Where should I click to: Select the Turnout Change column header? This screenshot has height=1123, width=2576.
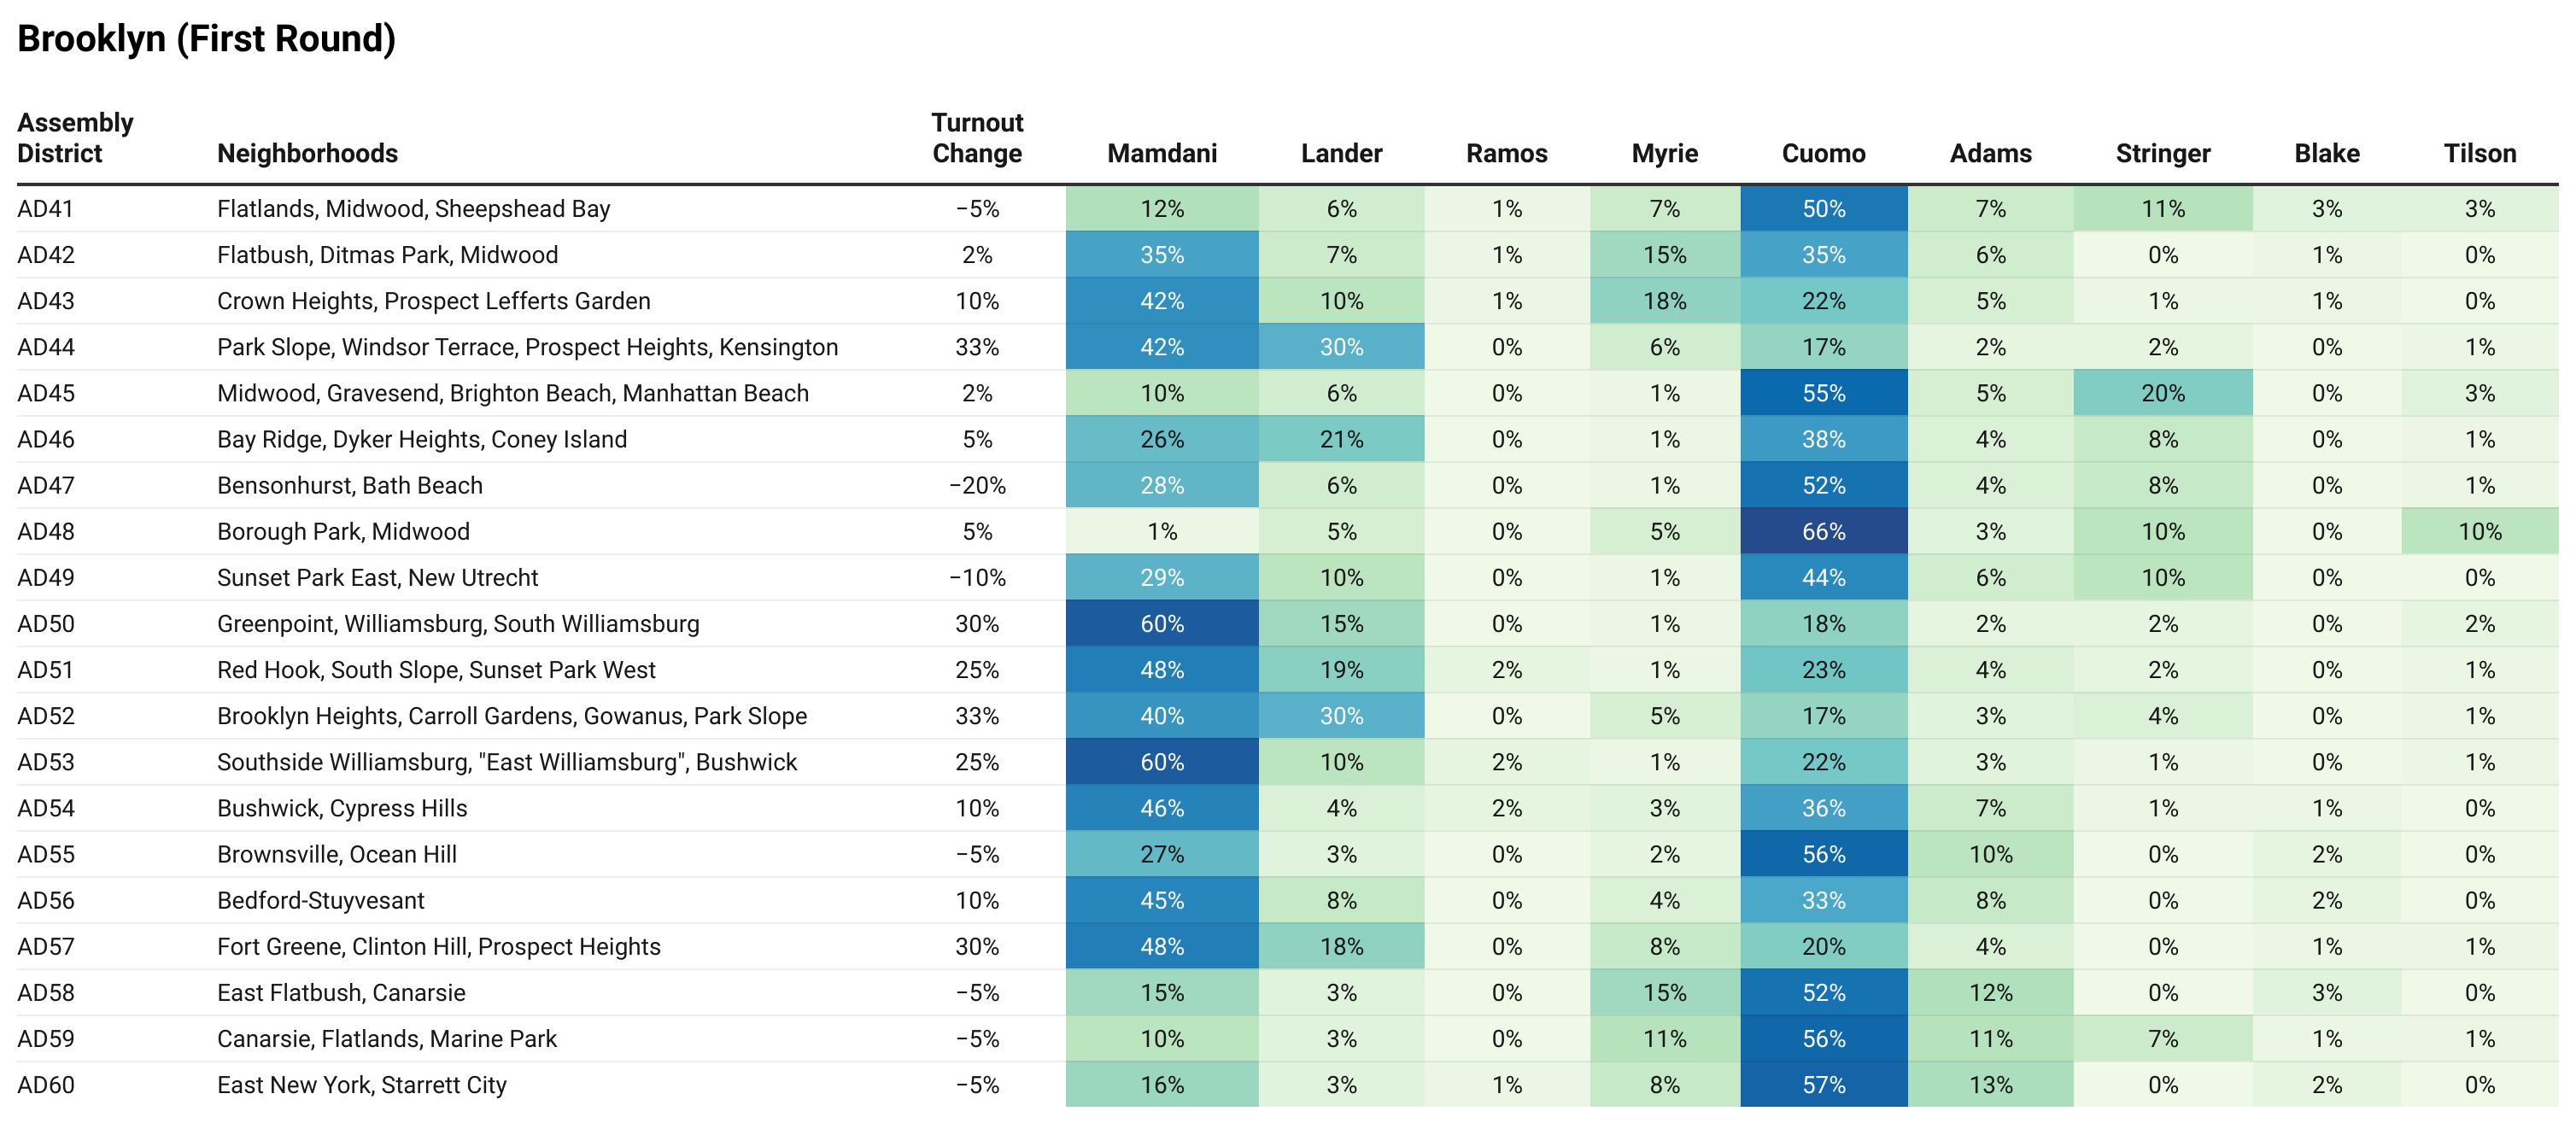pyautogui.click(x=977, y=138)
